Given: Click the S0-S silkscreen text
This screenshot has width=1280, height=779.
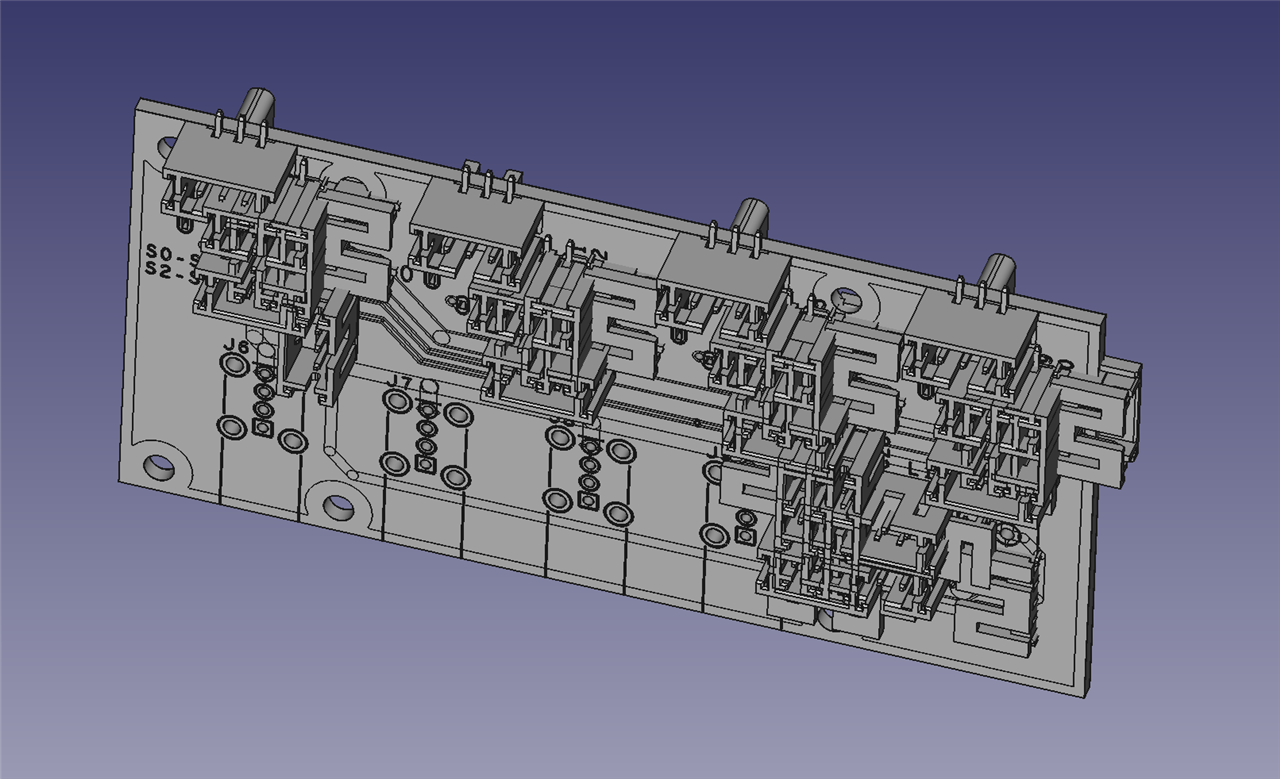Looking at the screenshot, I should pyautogui.click(x=172, y=253).
